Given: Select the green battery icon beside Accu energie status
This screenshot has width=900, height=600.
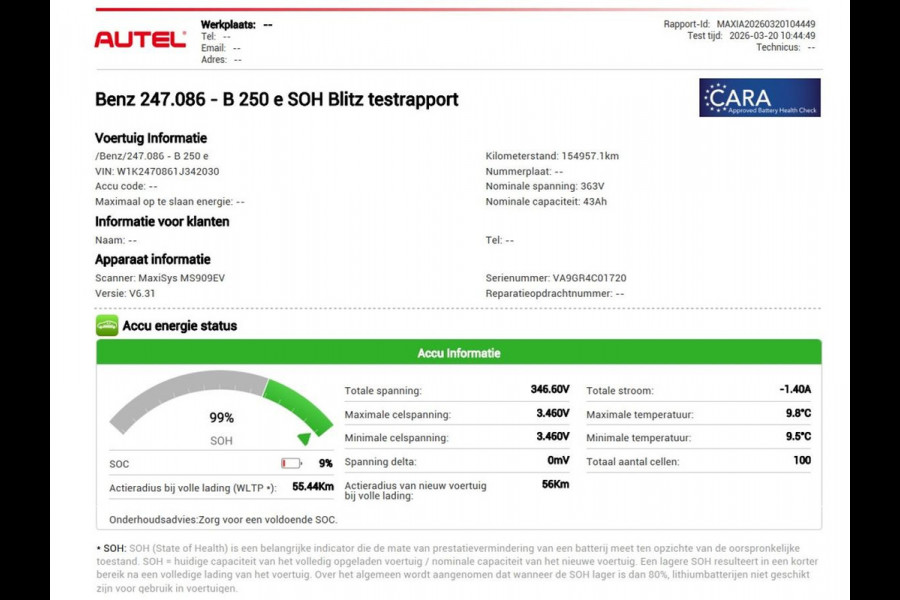Looking at the screenshot, I should (x=105, y=325).
